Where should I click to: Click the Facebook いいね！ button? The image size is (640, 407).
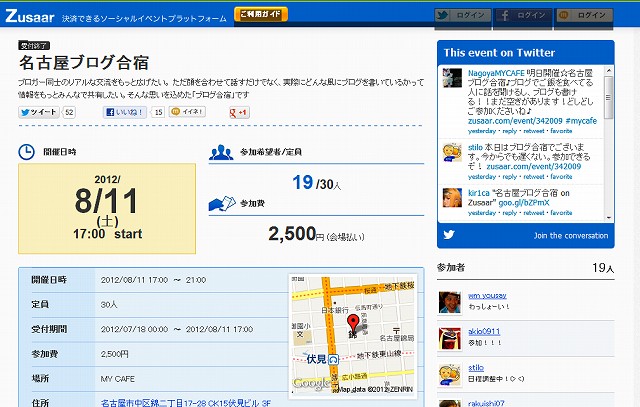pyautogui.click(x=124, y=112)
